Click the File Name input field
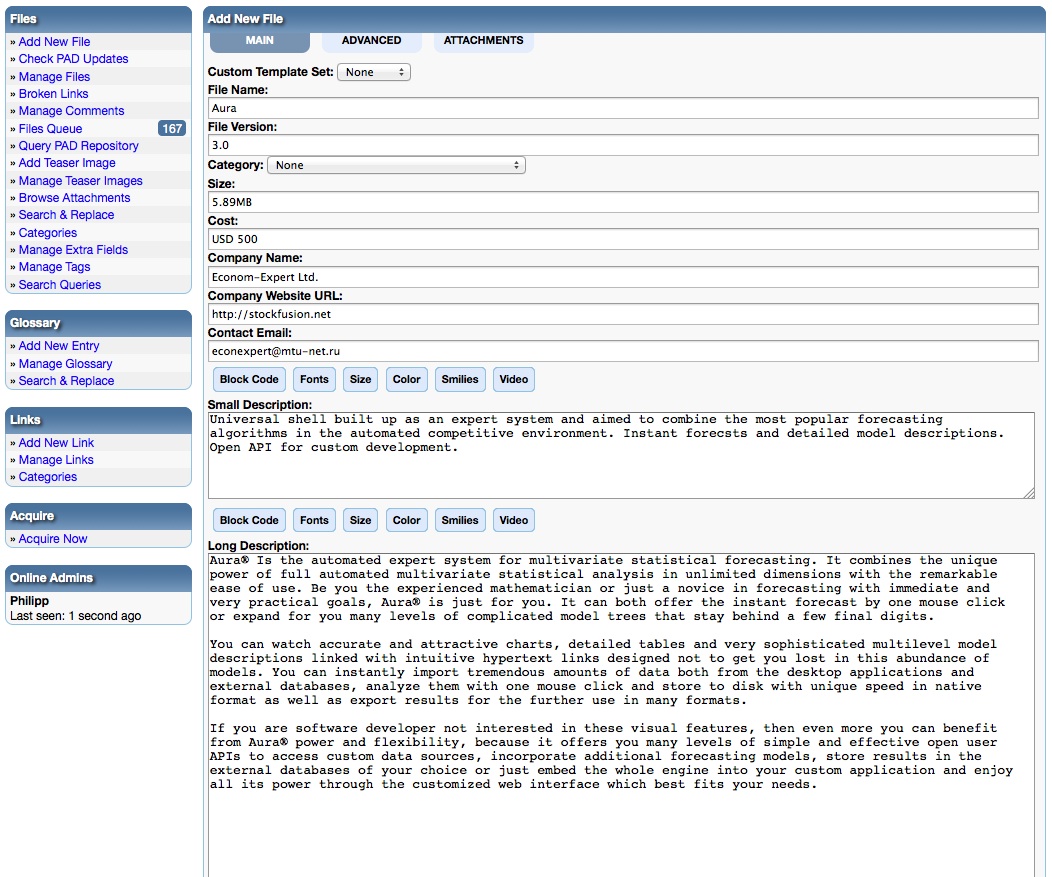Screen dimensions: 1052x877 point(623,108)
